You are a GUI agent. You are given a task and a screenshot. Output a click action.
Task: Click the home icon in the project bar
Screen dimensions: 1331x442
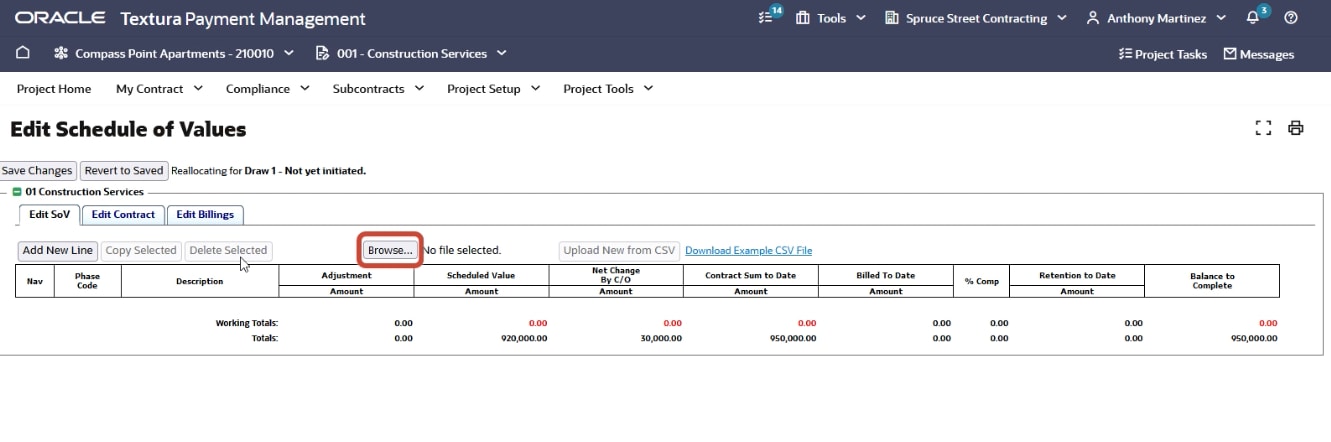23,53
